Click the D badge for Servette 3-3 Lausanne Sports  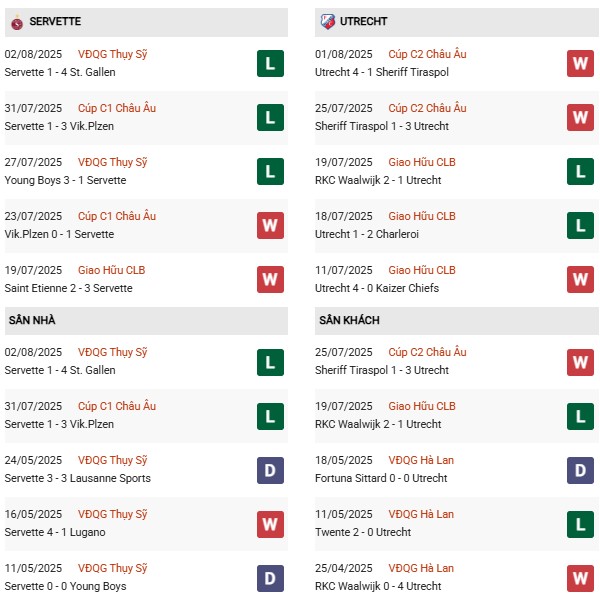click(x=270, y=469)
